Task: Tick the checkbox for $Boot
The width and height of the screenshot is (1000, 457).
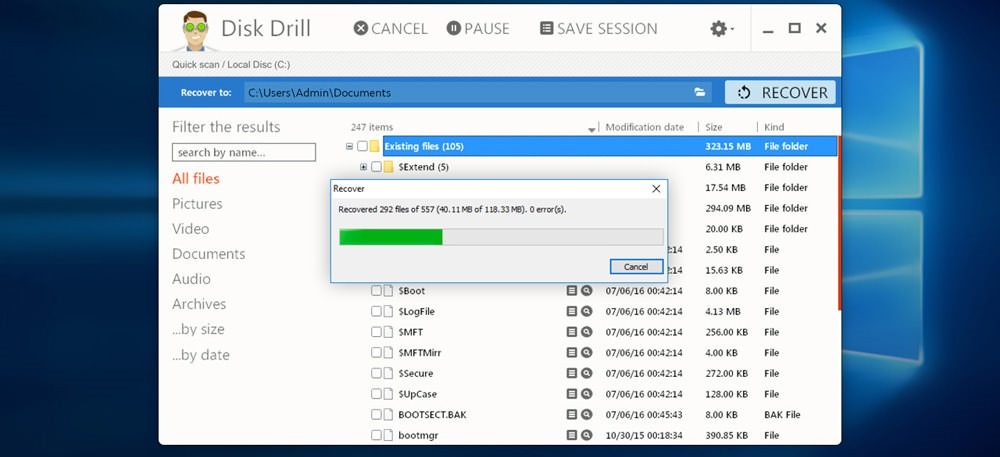Action: click(376, 291)
